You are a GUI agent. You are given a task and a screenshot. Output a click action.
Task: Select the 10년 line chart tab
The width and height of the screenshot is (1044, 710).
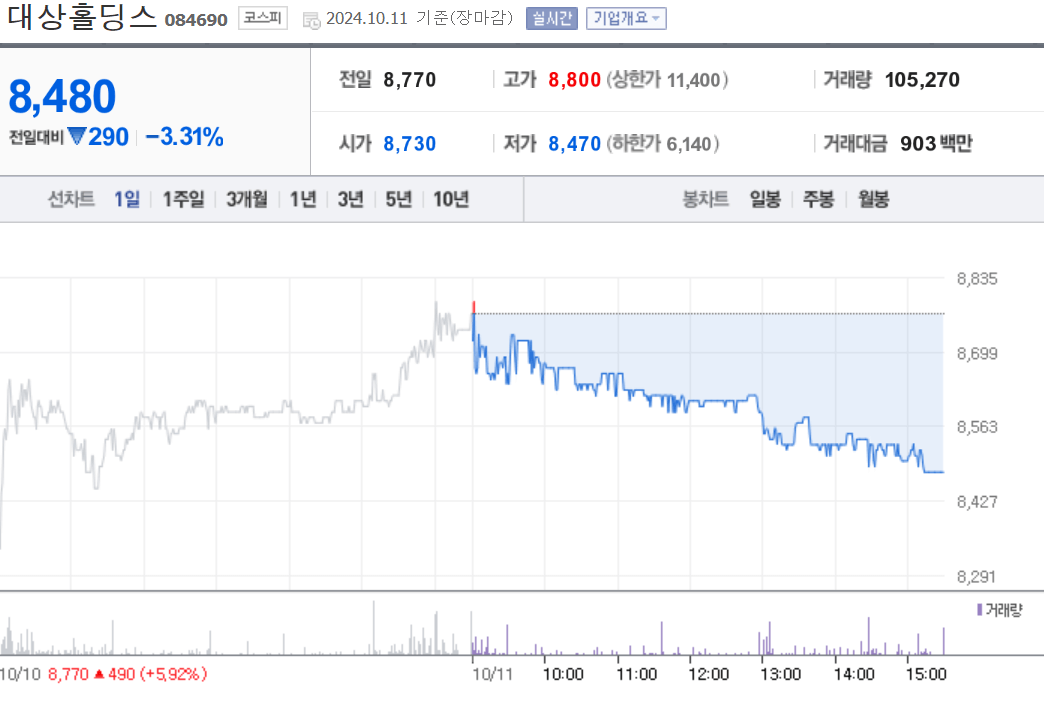[451, 199]
